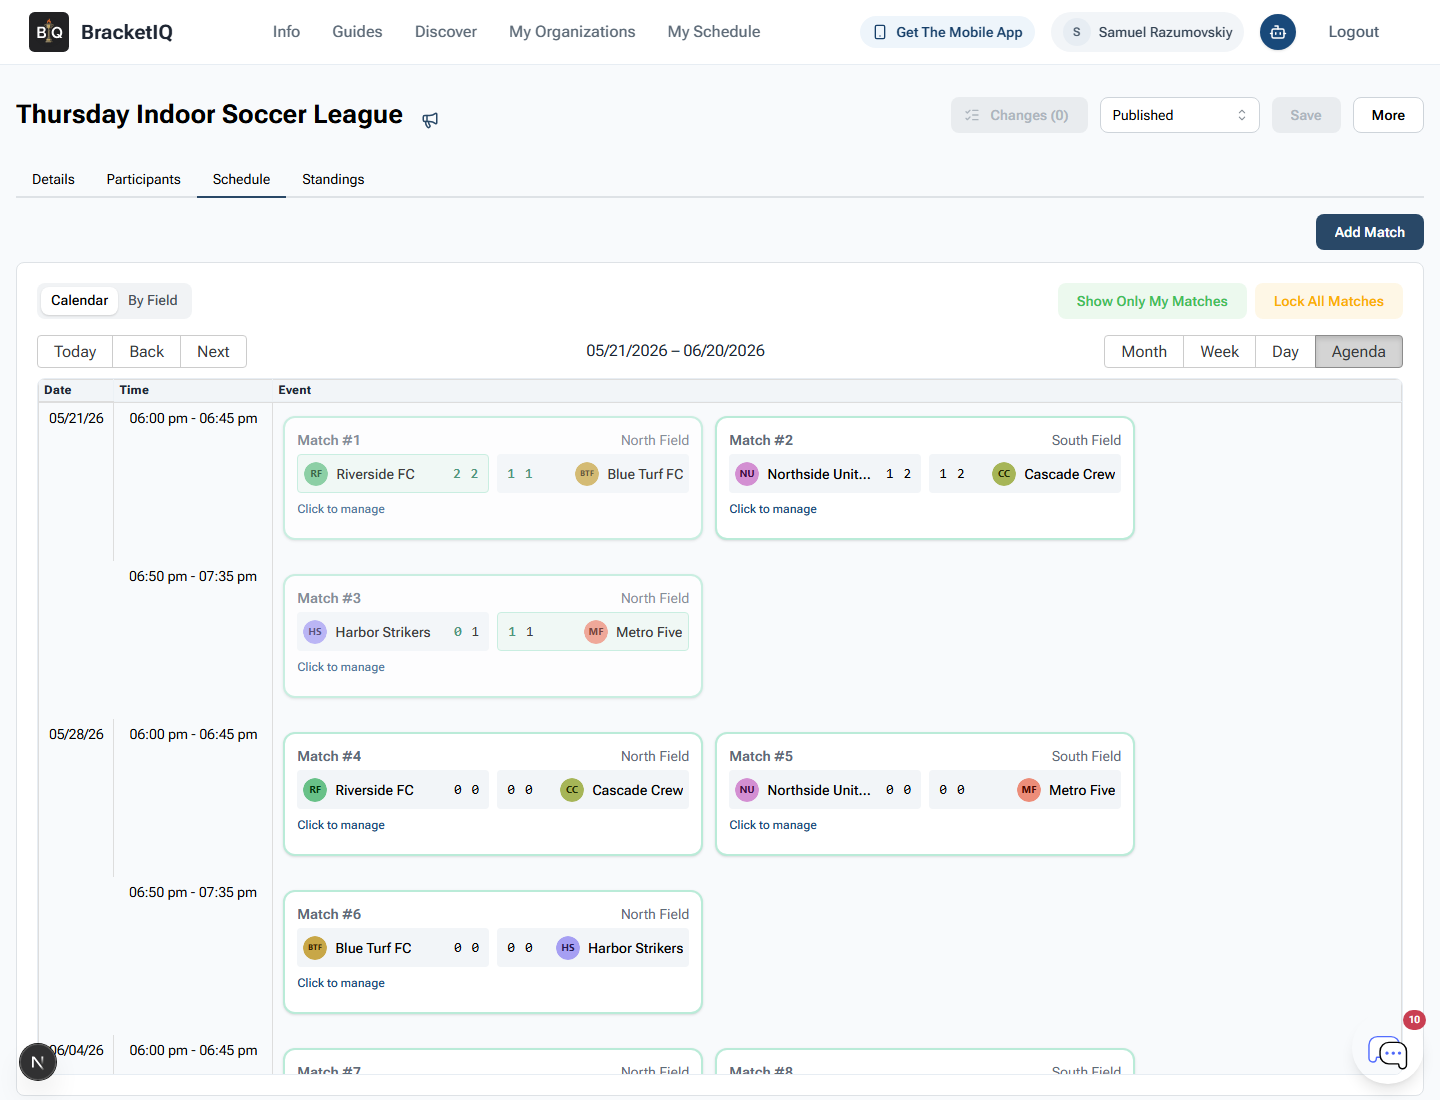The height and width of the screenshot is (1100, 1440).
Task: Select the Week calendar view
Action: click(1220, 352)
